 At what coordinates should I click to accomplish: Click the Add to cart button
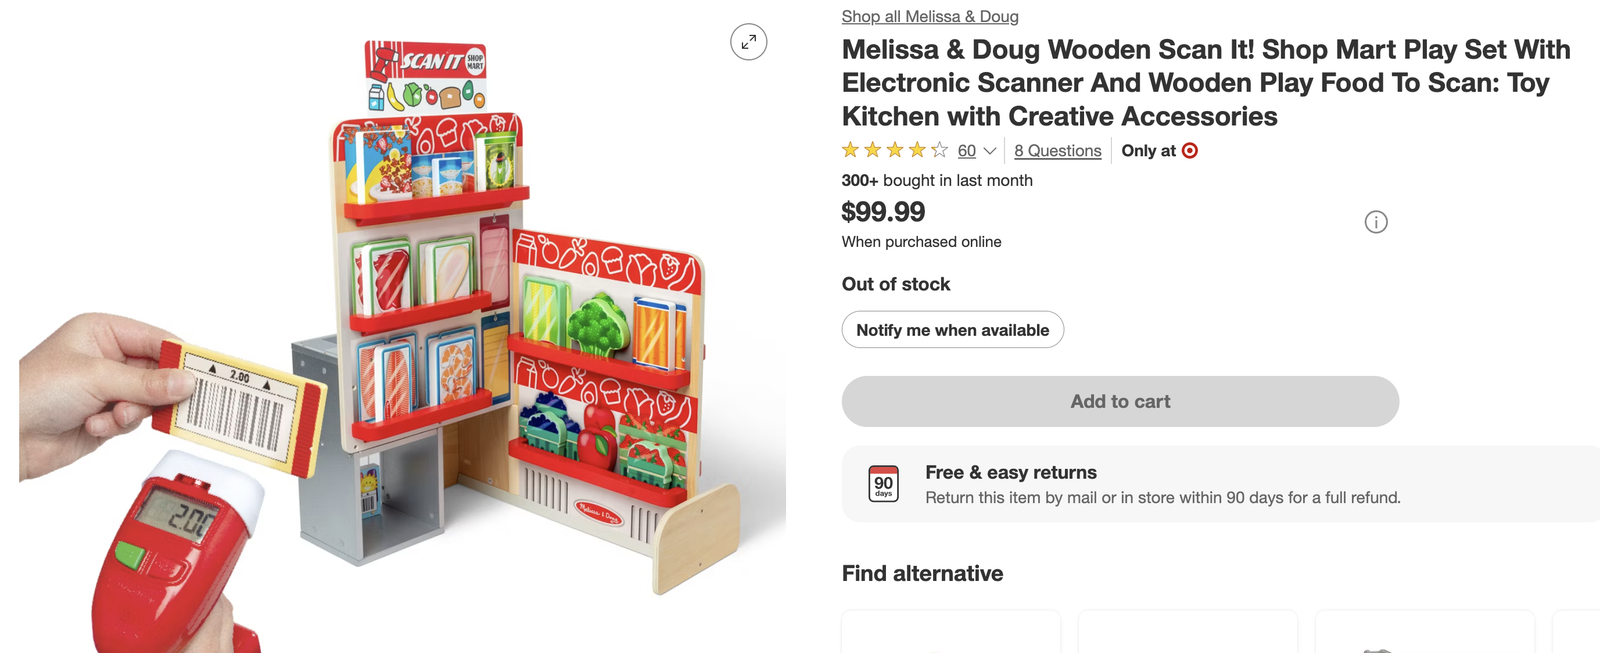[1120, 401]
